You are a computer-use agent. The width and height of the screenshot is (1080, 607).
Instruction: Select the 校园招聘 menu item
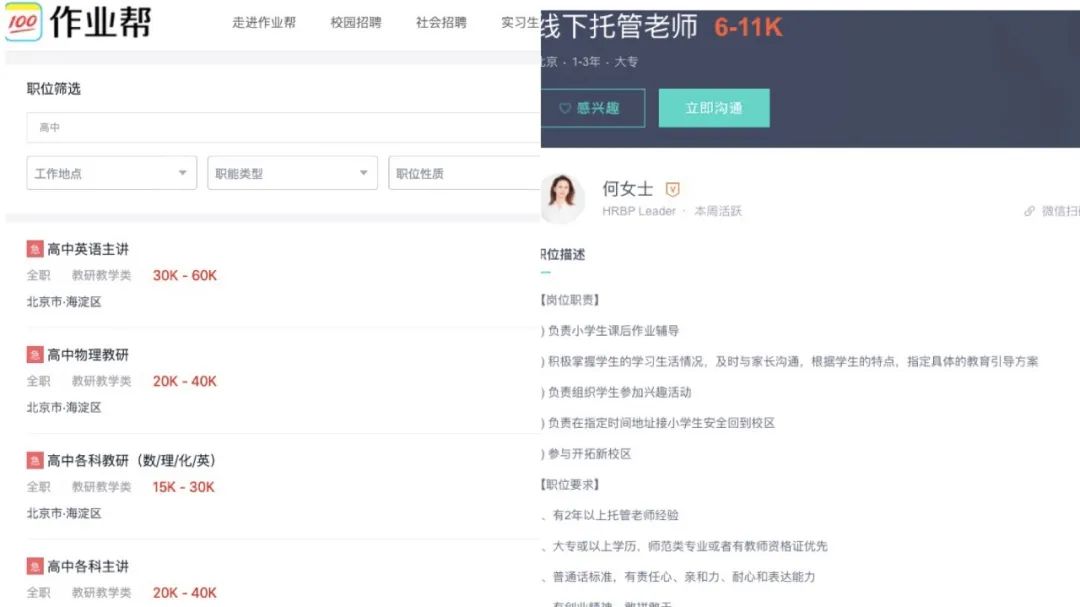click(356, 22)
